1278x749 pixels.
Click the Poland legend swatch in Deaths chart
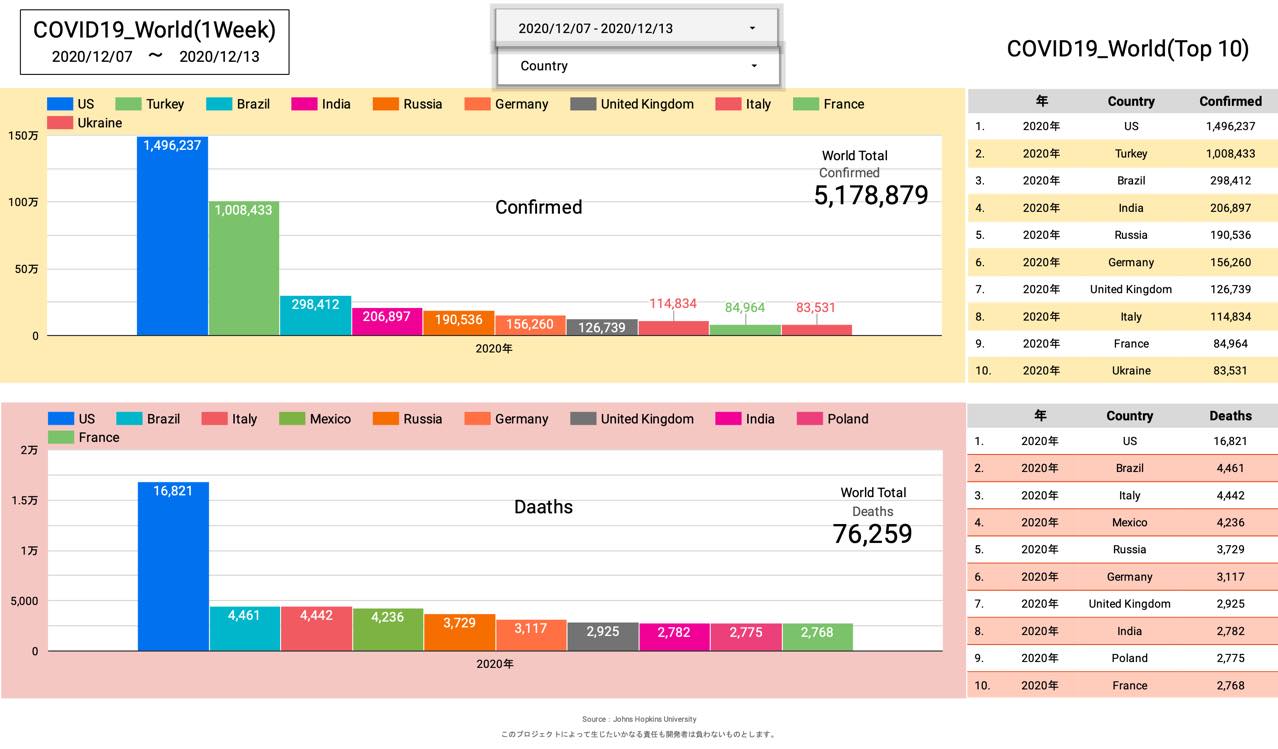point(811,419)
